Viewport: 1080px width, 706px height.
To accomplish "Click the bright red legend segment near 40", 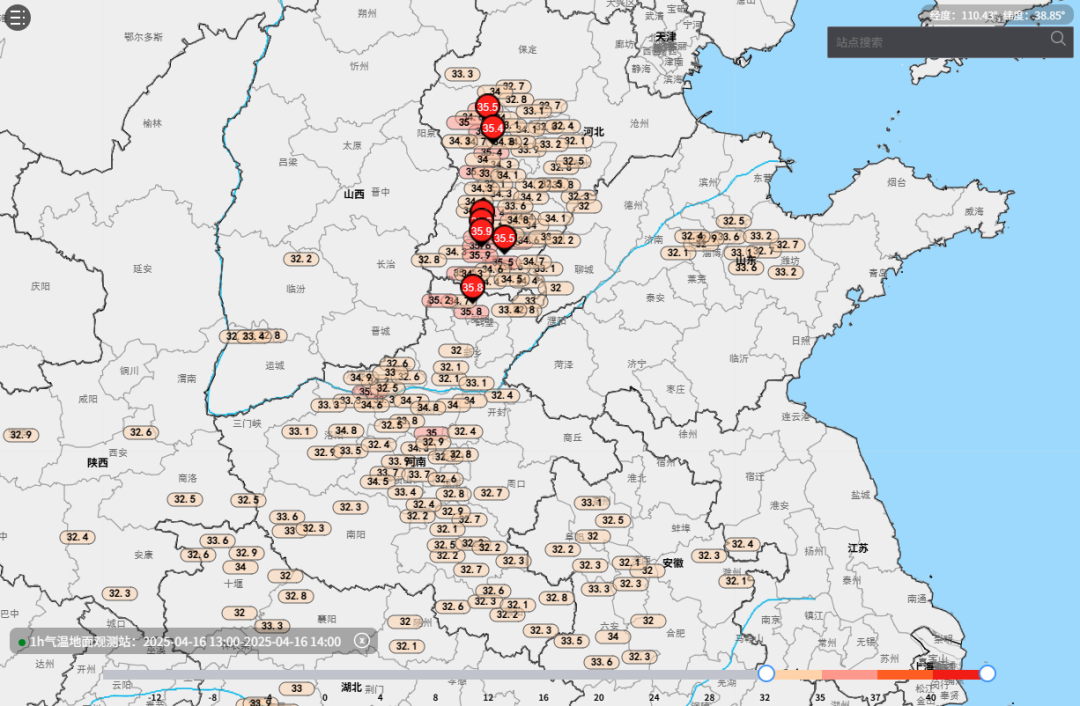I will point(955,675).
